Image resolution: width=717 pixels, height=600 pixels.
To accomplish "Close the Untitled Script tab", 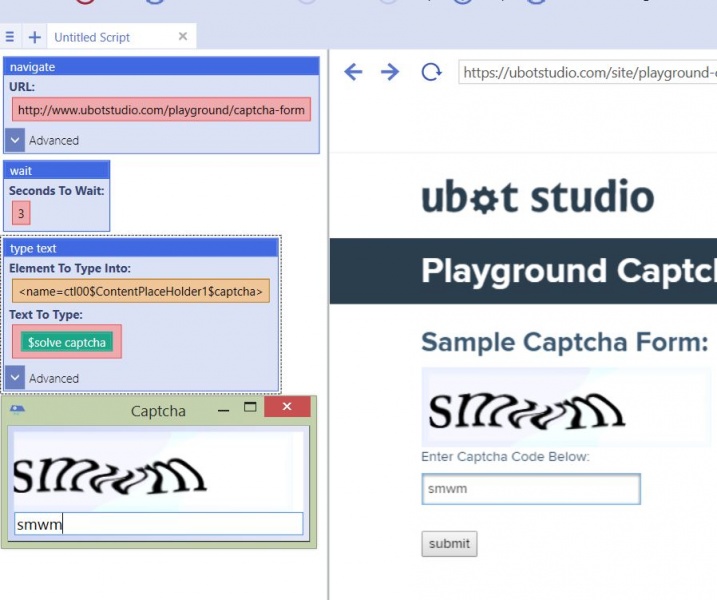I will pyautogui.click(x=183, y=36).
